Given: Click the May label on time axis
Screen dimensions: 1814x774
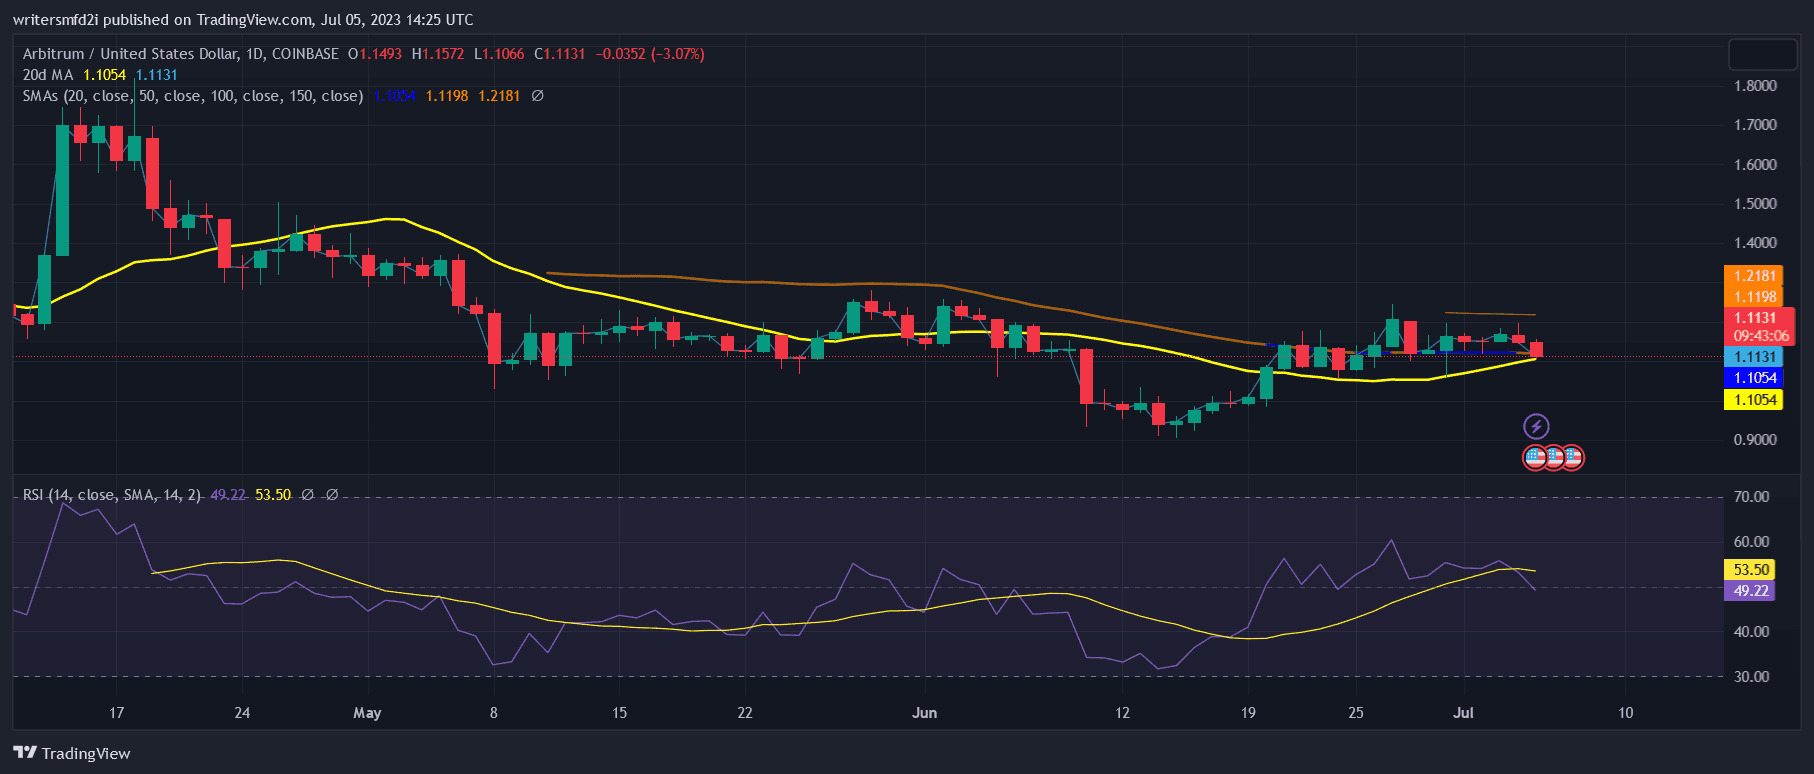Looking at the screenshot, I should (x=367, y=713).
